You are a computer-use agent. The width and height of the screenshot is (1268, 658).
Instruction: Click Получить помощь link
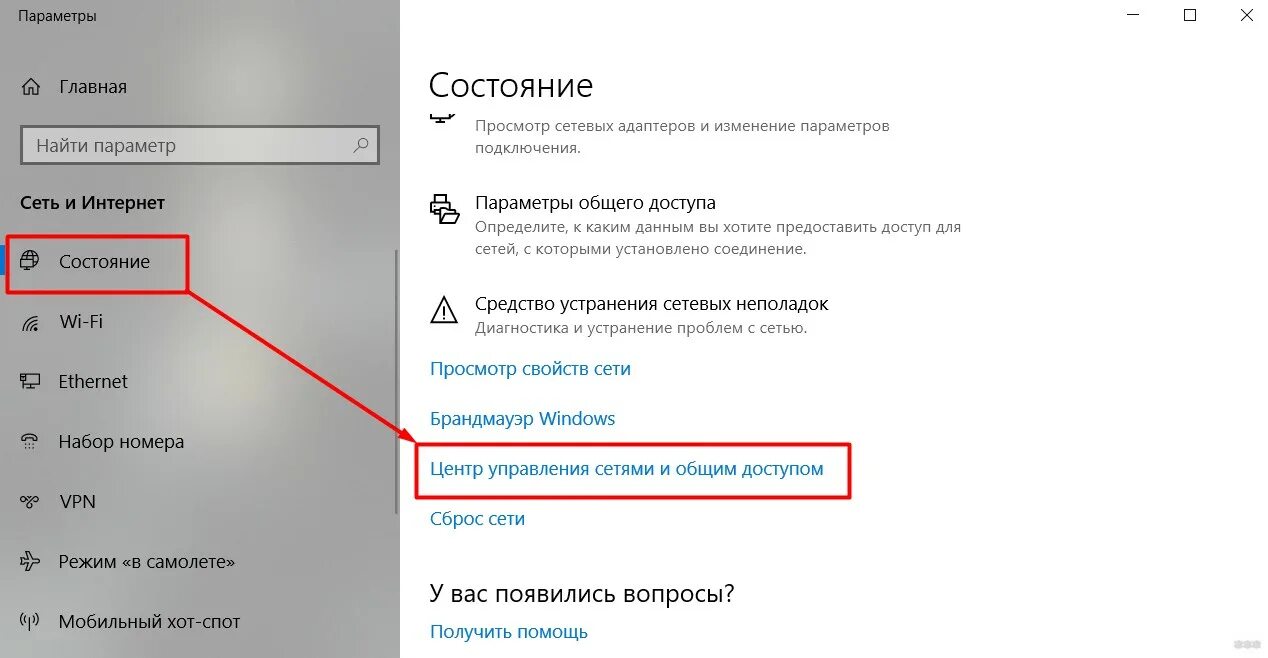click(509, 632)
